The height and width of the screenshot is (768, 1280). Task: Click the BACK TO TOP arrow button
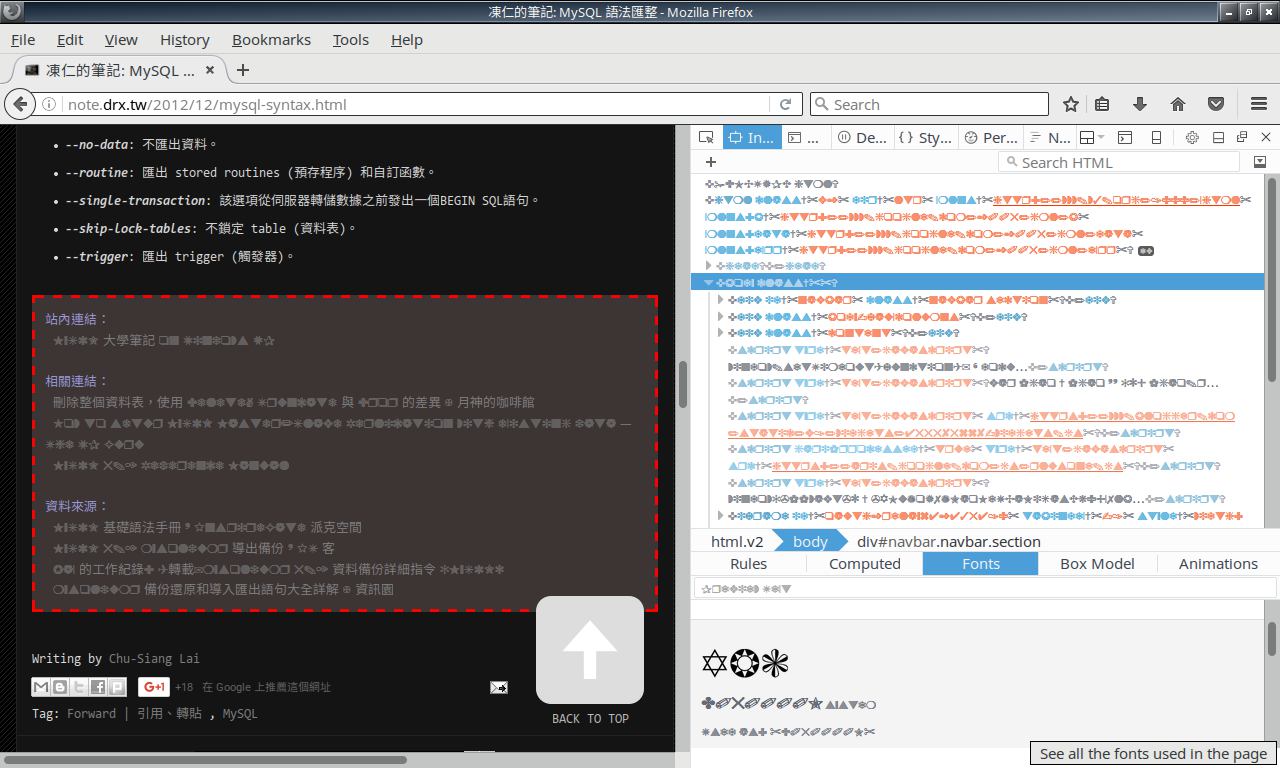tap(590, 650)
